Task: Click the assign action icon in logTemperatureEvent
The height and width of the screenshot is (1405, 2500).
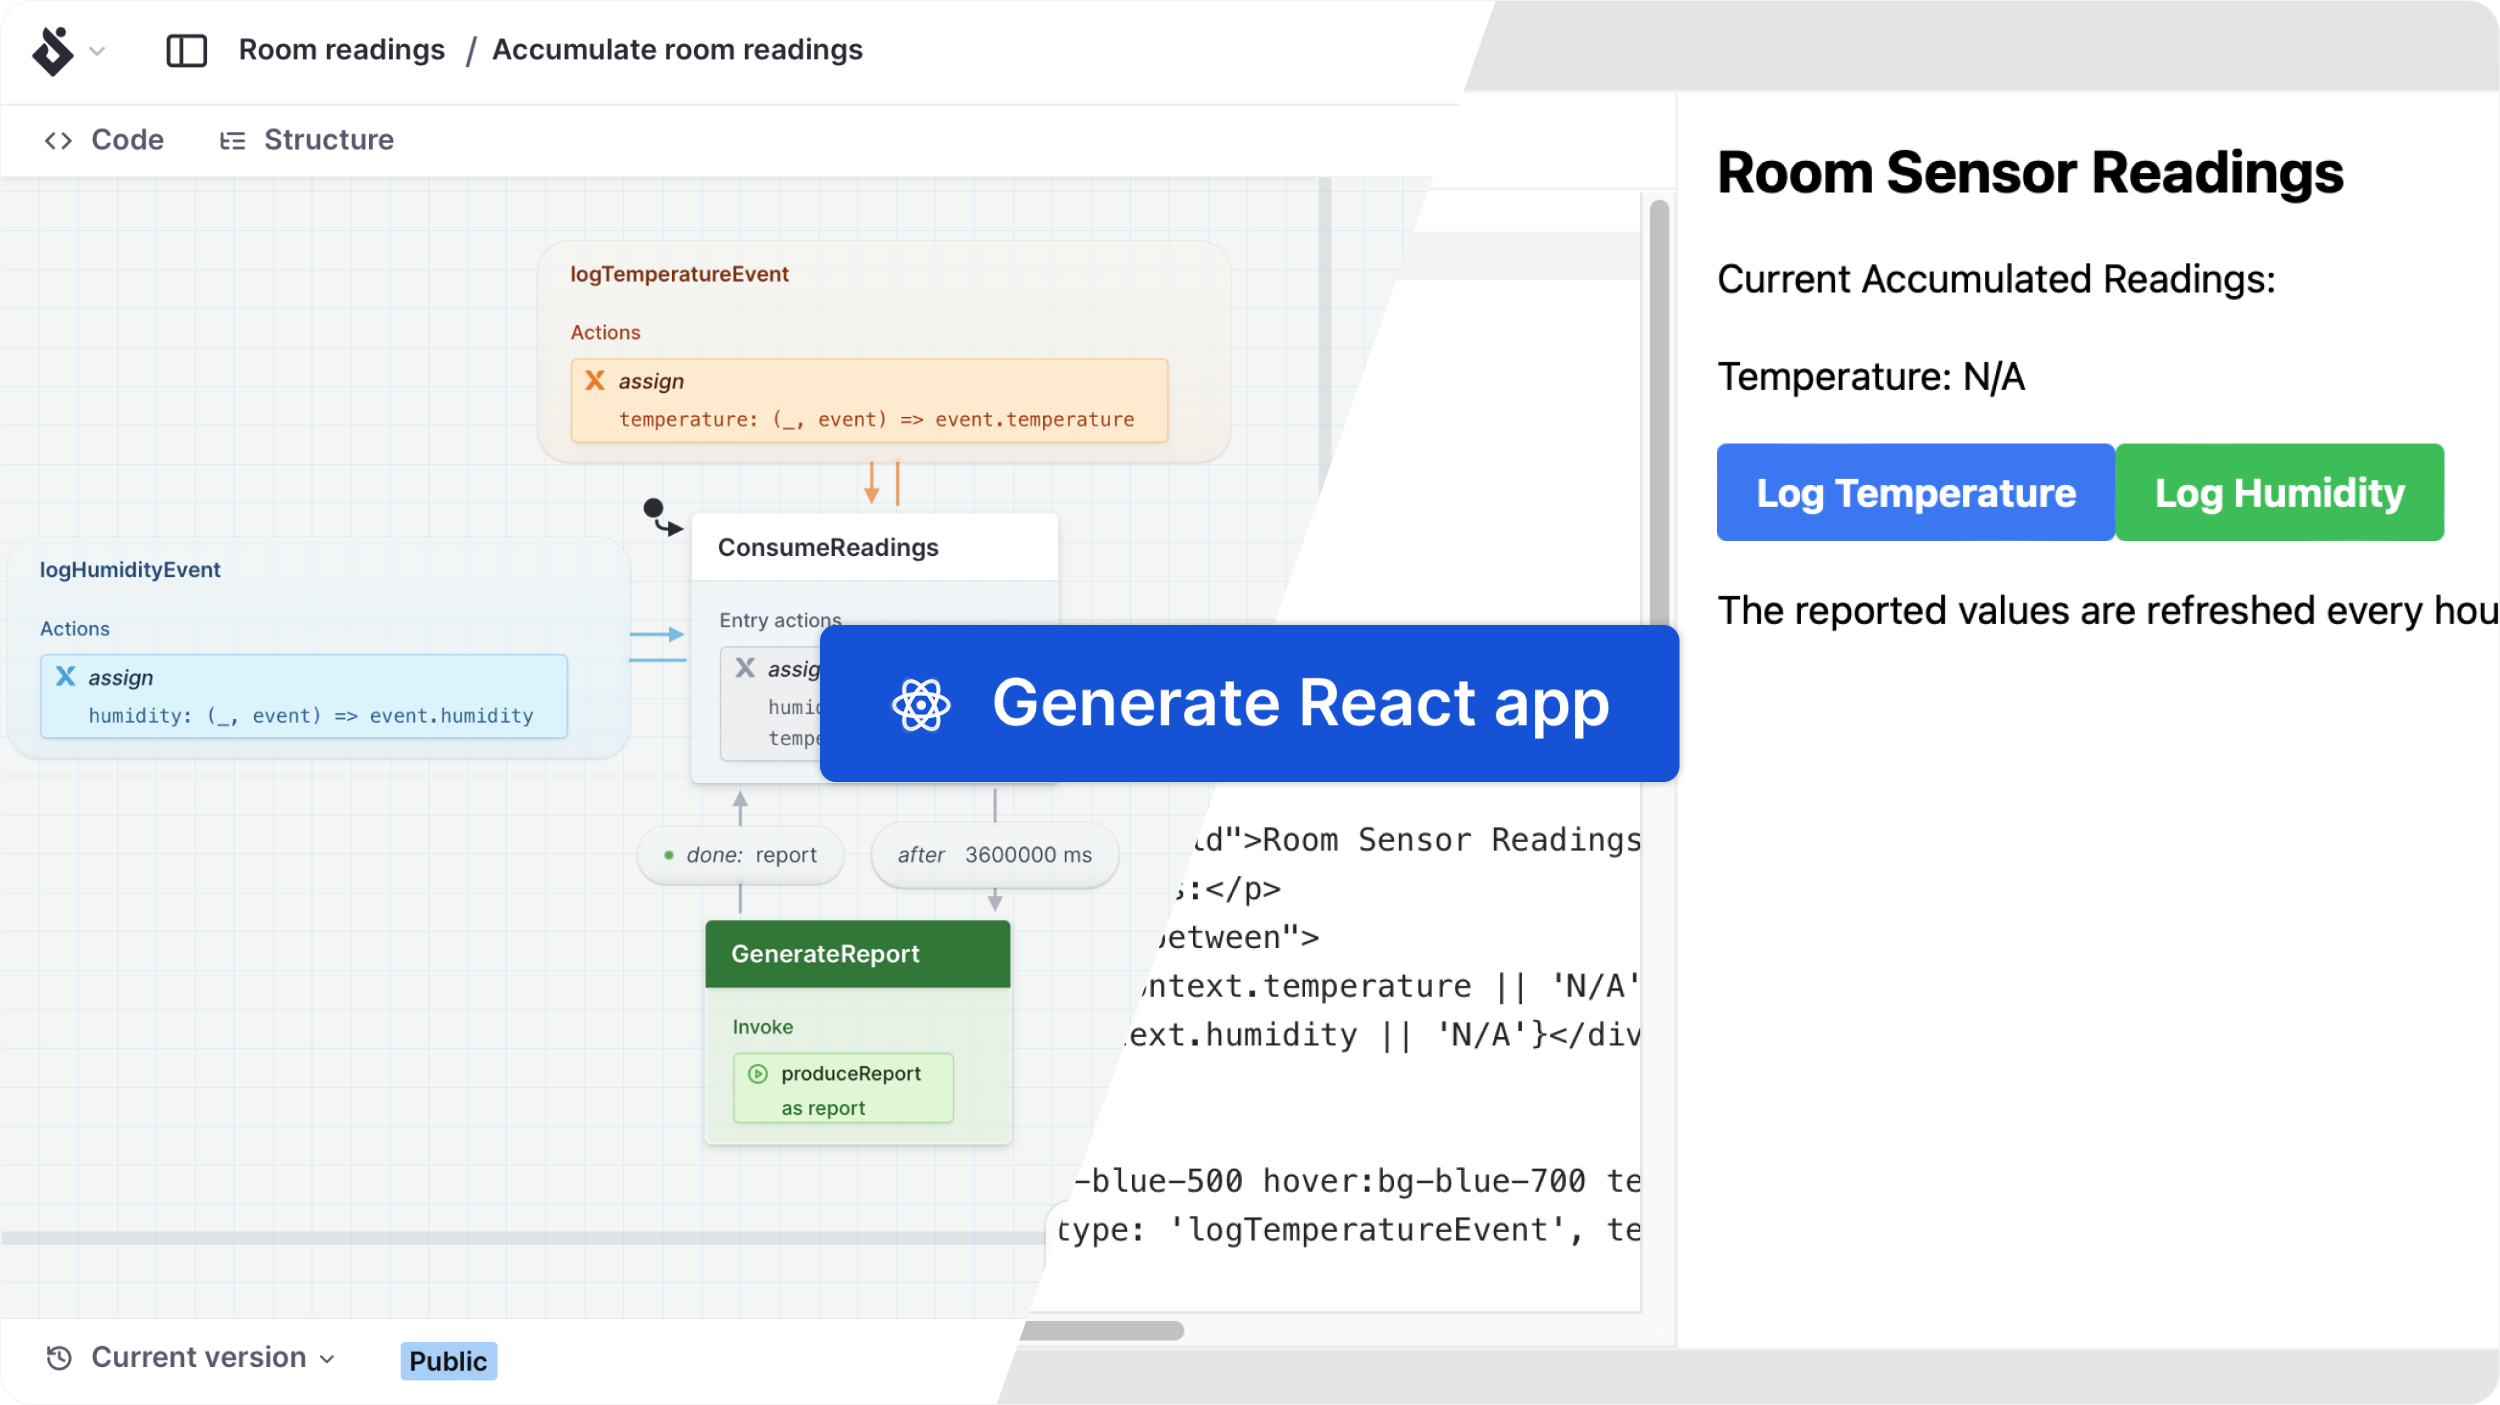Action: pyautogui.click(x=596, y=380)
